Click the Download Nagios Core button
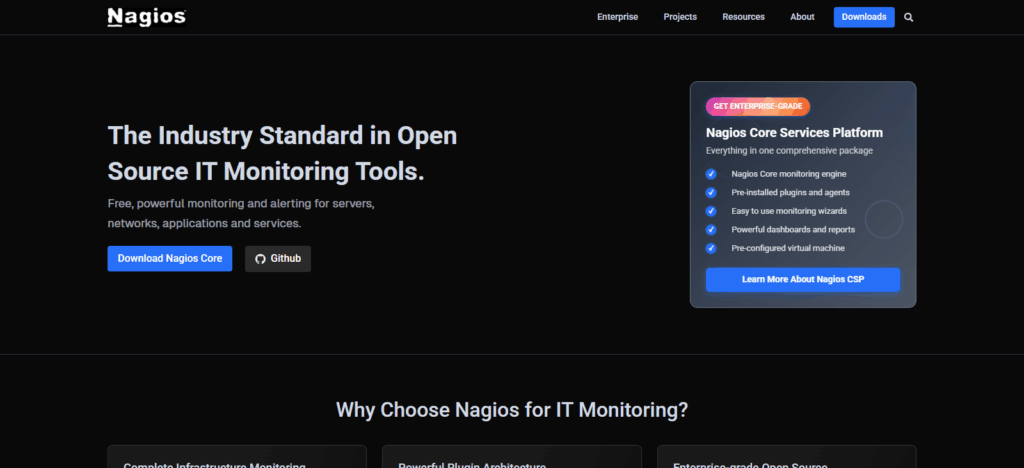The width and height of the screenshot is (1024, 468). (170, 259)
